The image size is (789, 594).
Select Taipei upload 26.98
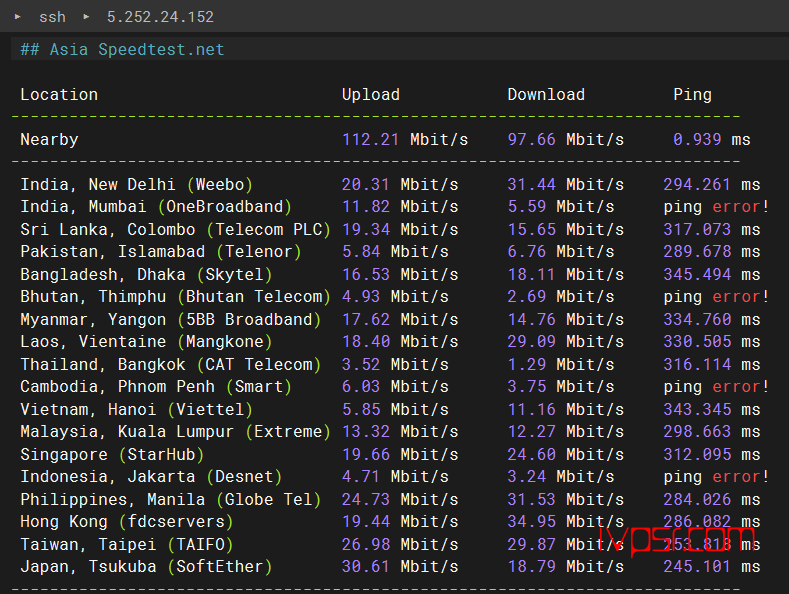pos(365,544)
